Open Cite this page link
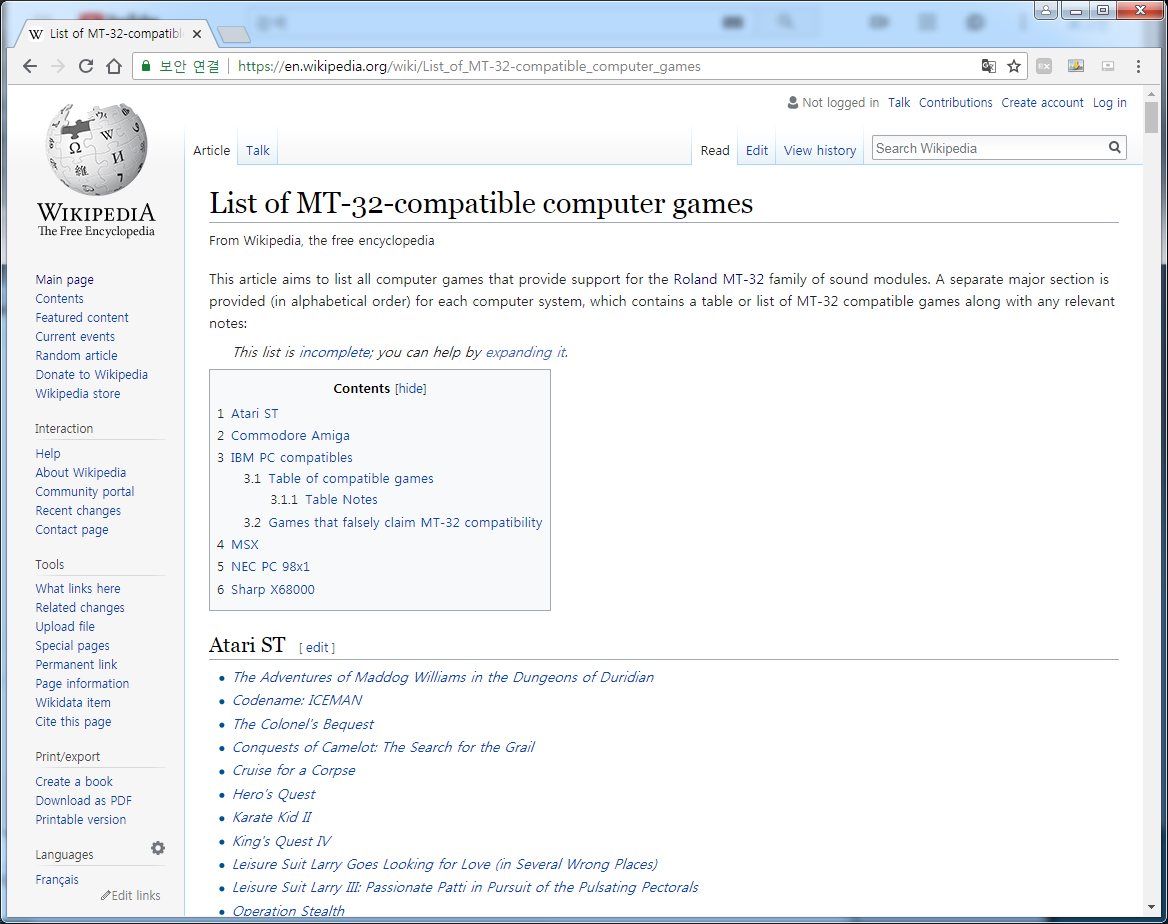The height and width of the screenshot is (924, 1168). click(73, 721)
